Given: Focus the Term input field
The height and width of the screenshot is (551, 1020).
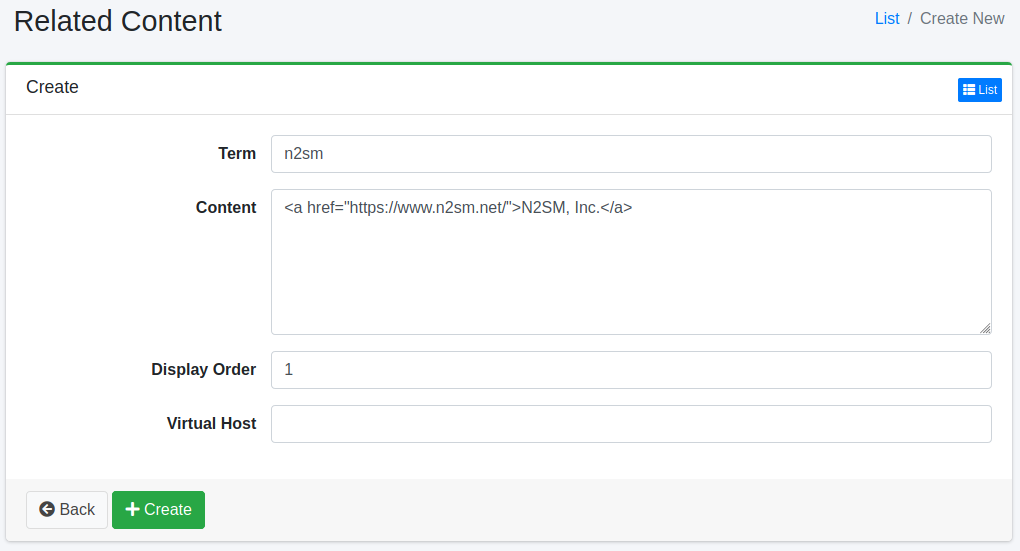Looking at the screenshot, I should click(631, 154).
